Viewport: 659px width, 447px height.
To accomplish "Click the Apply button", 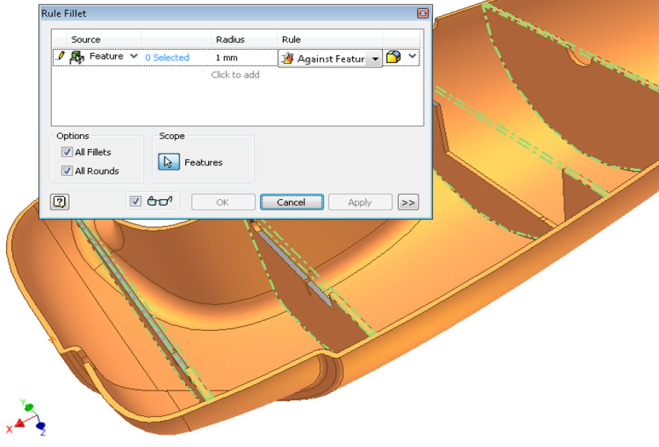I will click(360, 202).
